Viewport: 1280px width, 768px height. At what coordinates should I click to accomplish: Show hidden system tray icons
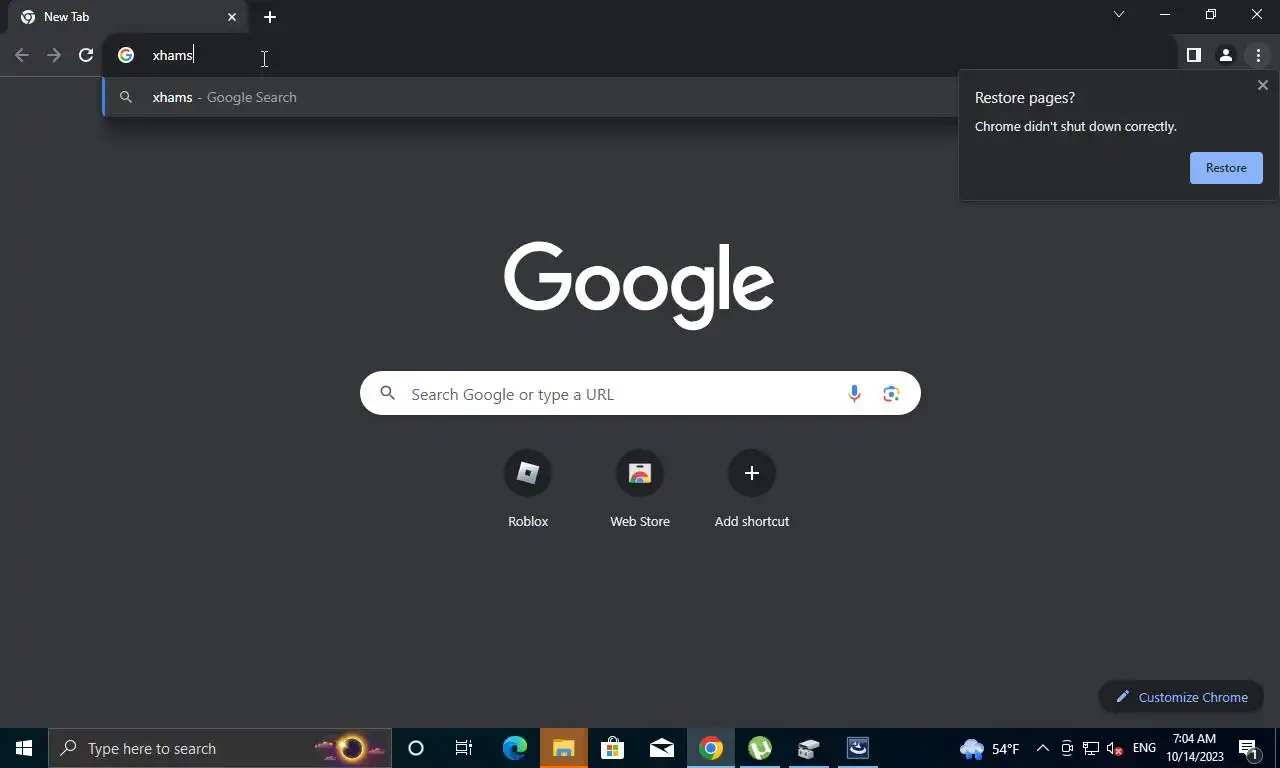coord(1042,748)
